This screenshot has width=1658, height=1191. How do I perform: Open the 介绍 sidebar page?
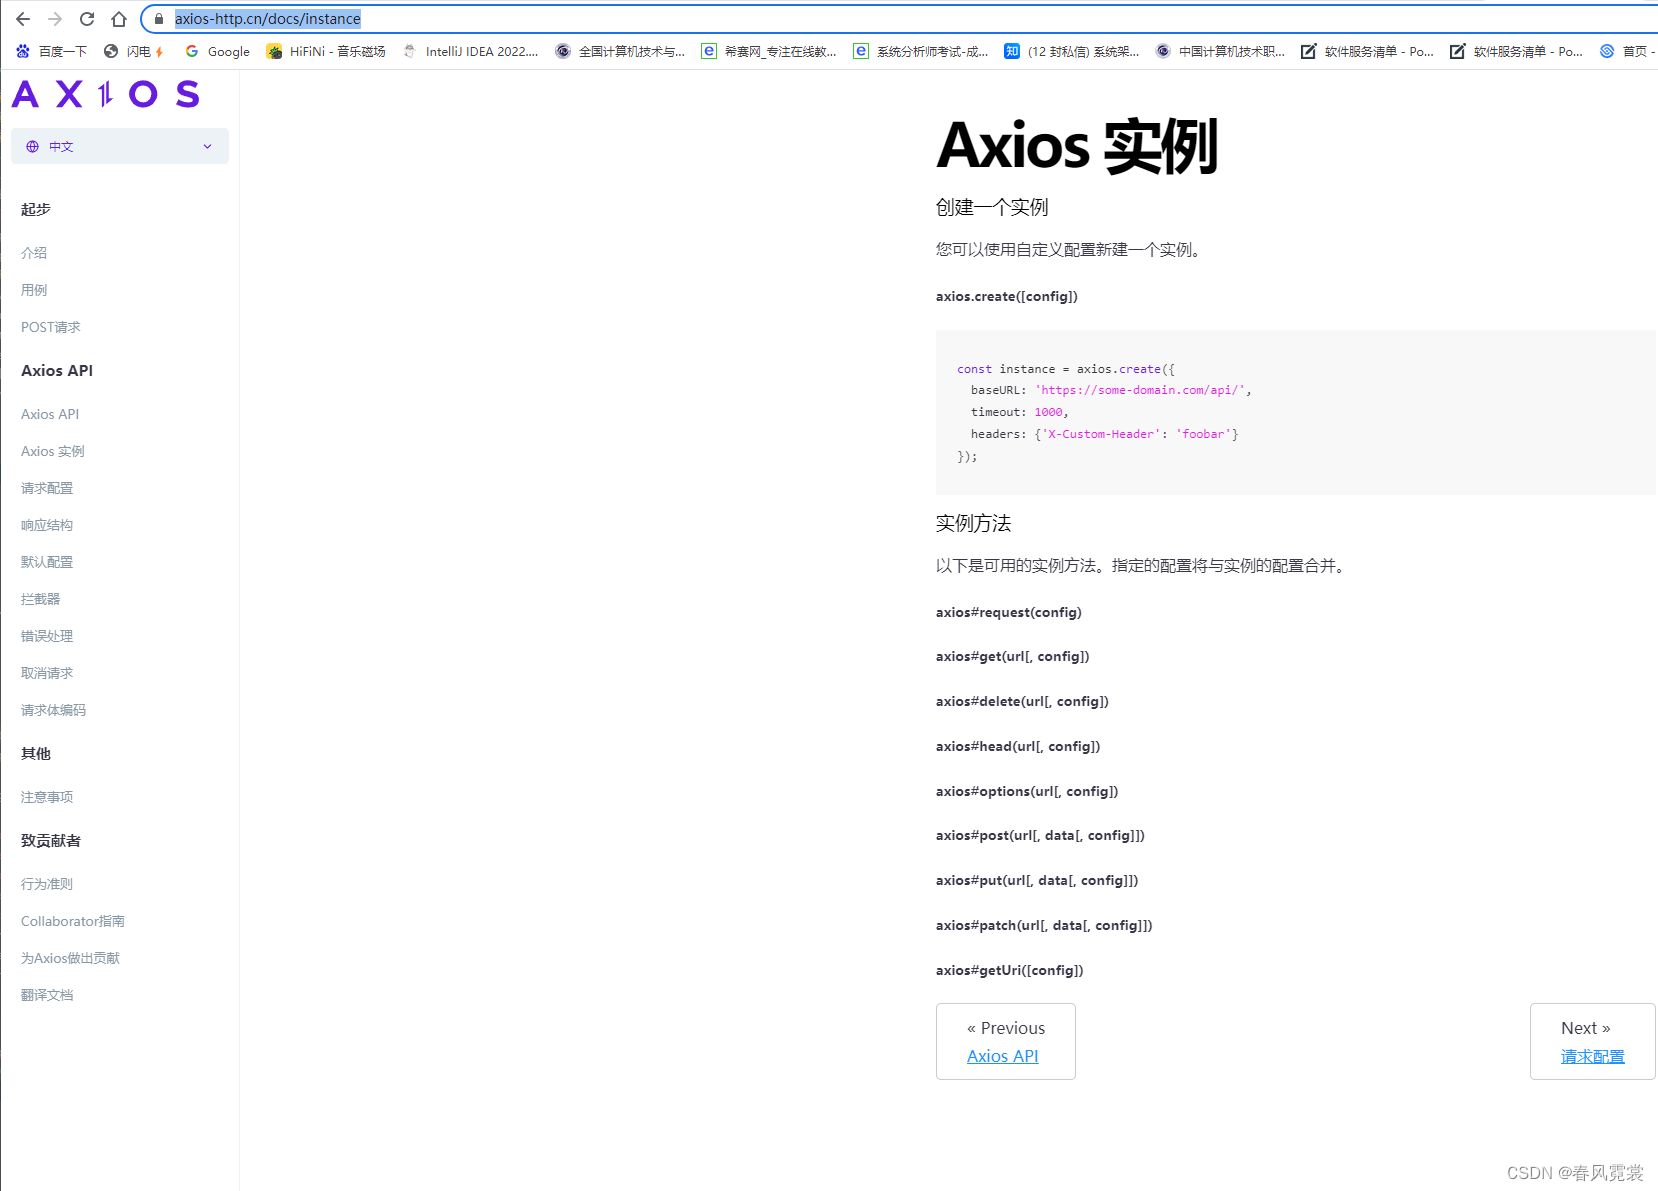point(34,253)
